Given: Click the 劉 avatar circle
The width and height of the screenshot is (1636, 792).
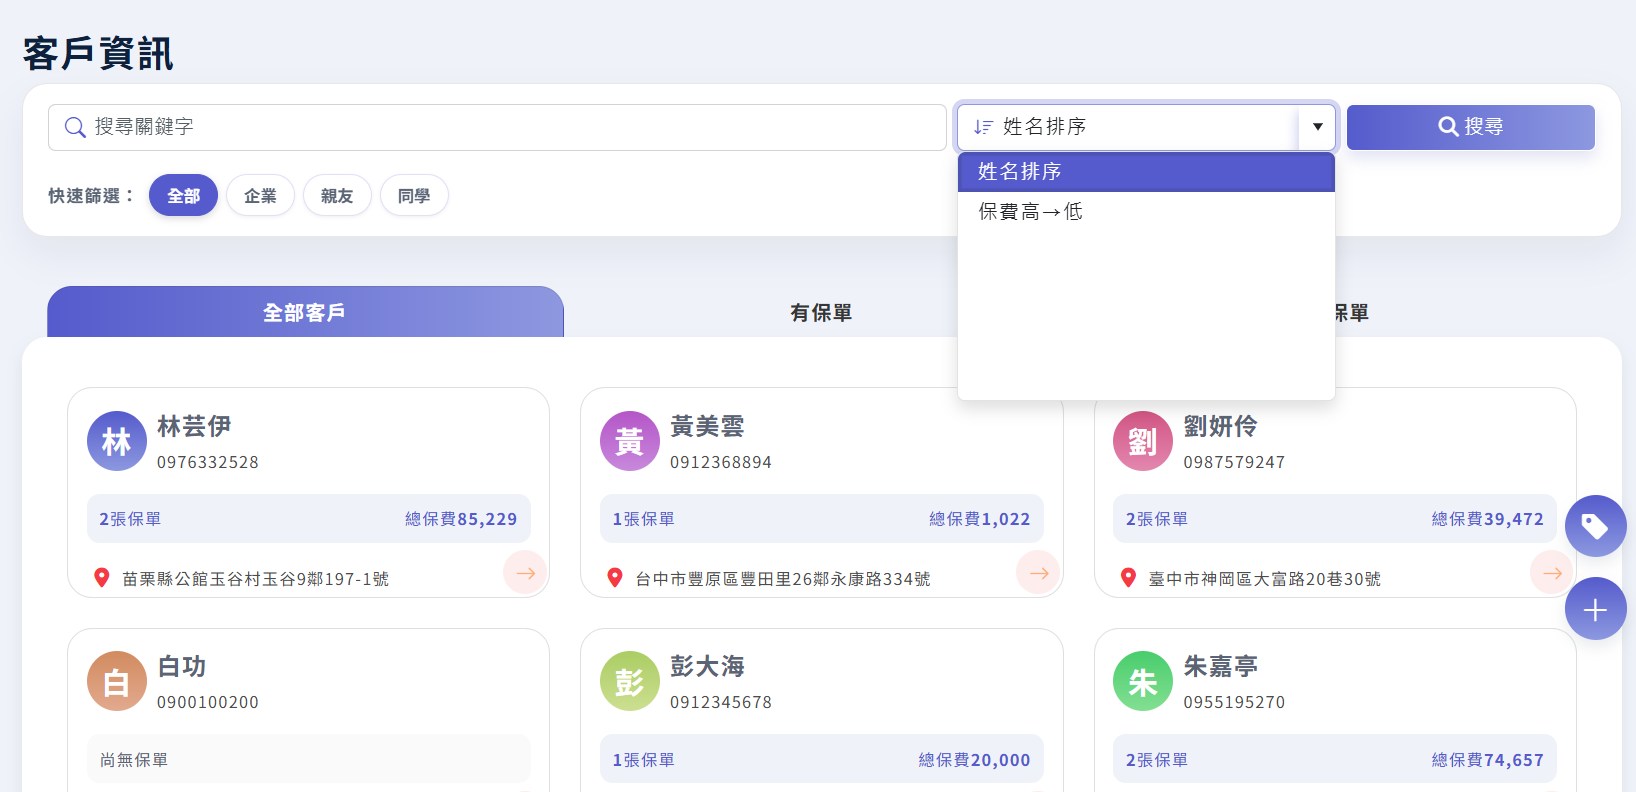Looking at the screenshot, I should point(1143,441).
